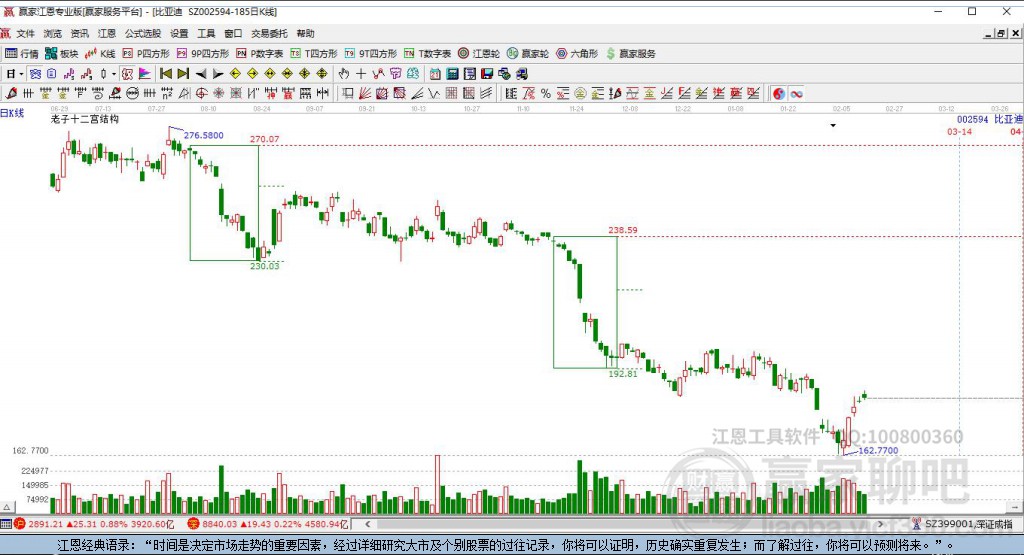This screenshot has width=1024, height=555.
Task: Open the 9T四方形 tool
Action: click(371, 54)
